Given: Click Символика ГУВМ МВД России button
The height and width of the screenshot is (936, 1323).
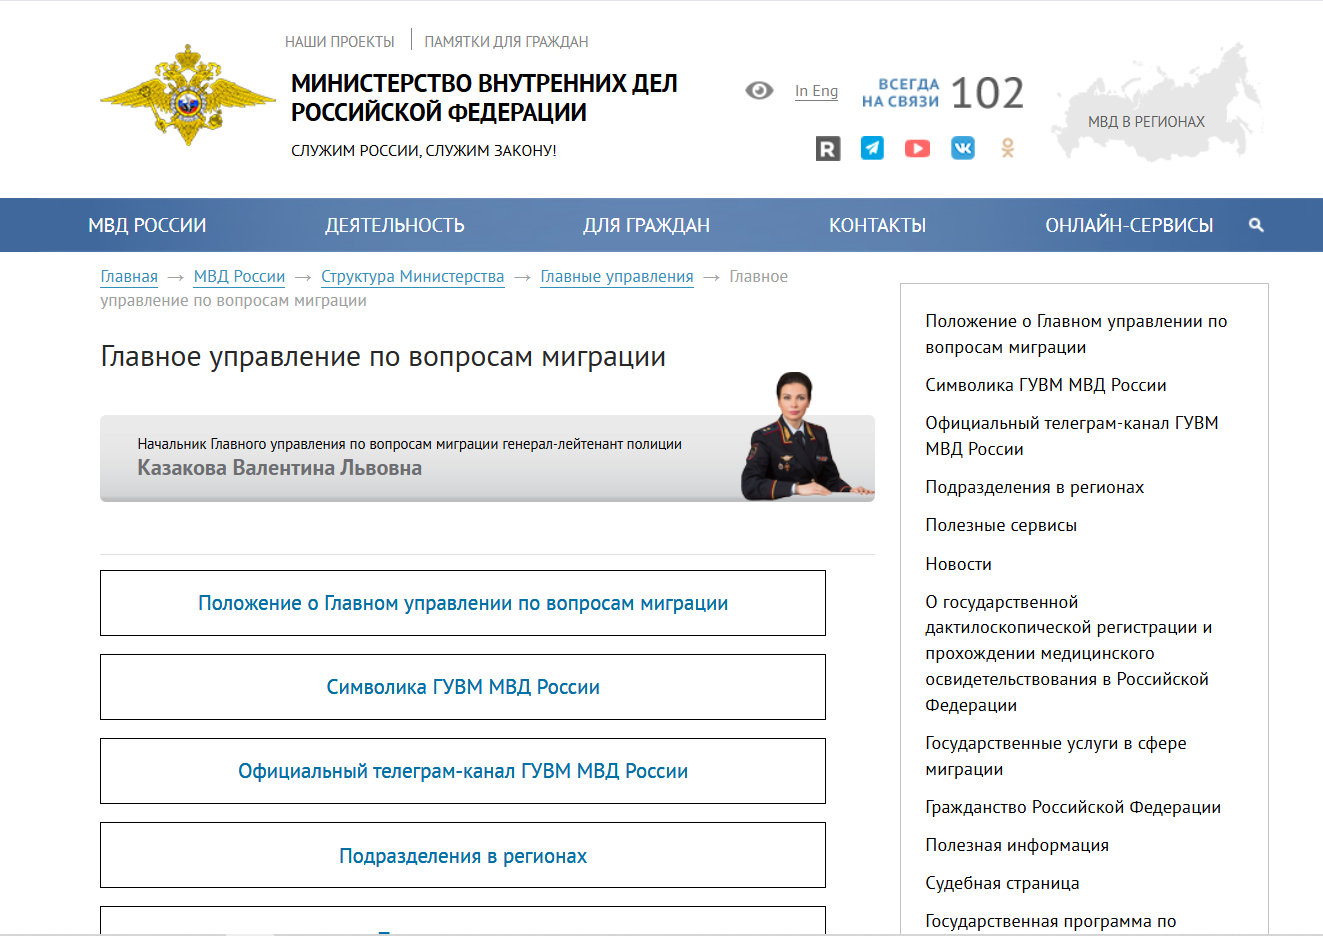Looking at the screenshot, I should 463,687.
